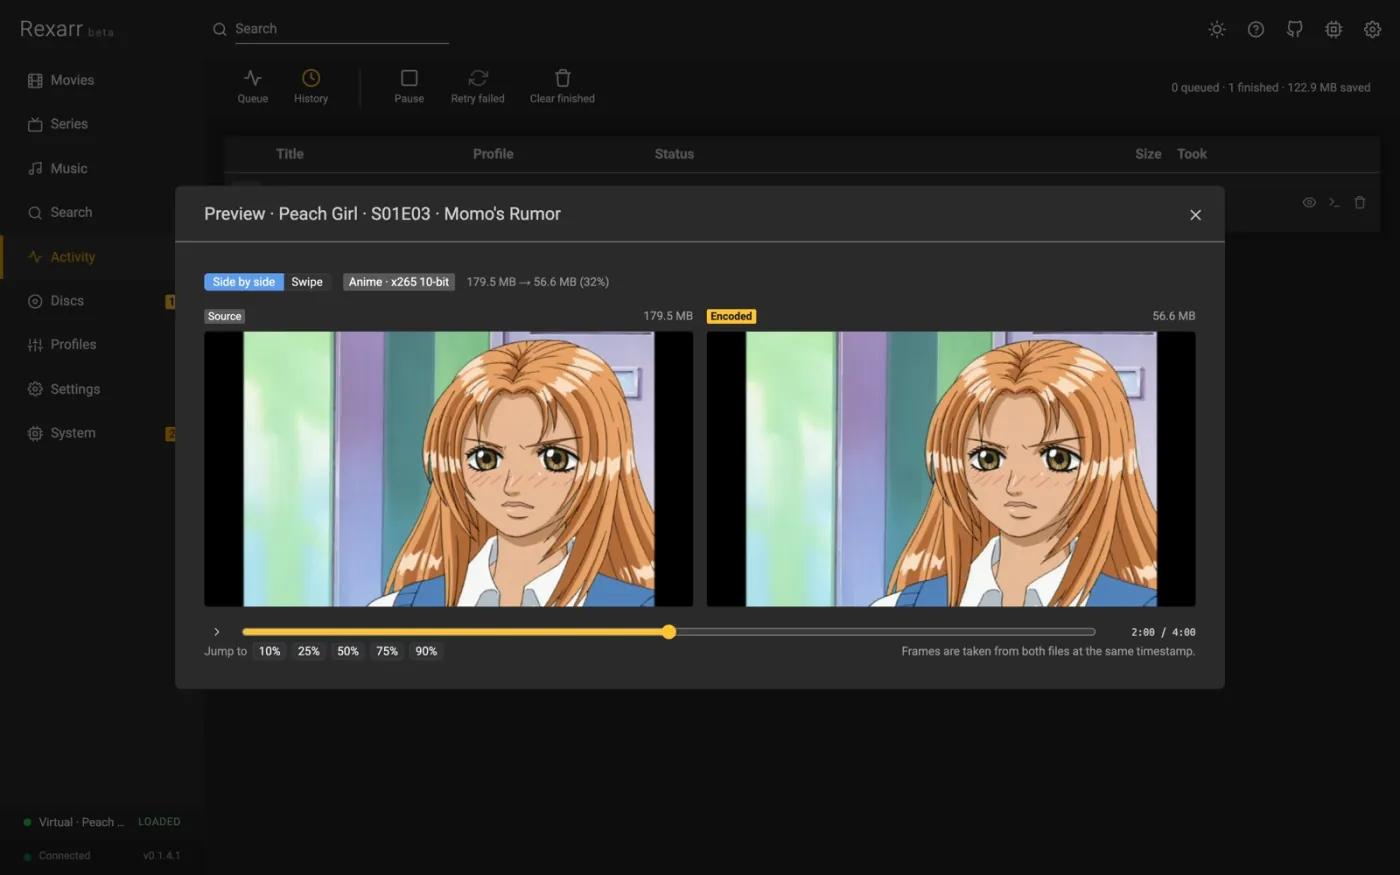
Task: Click the Search input field
Action: tap(341, 29)
